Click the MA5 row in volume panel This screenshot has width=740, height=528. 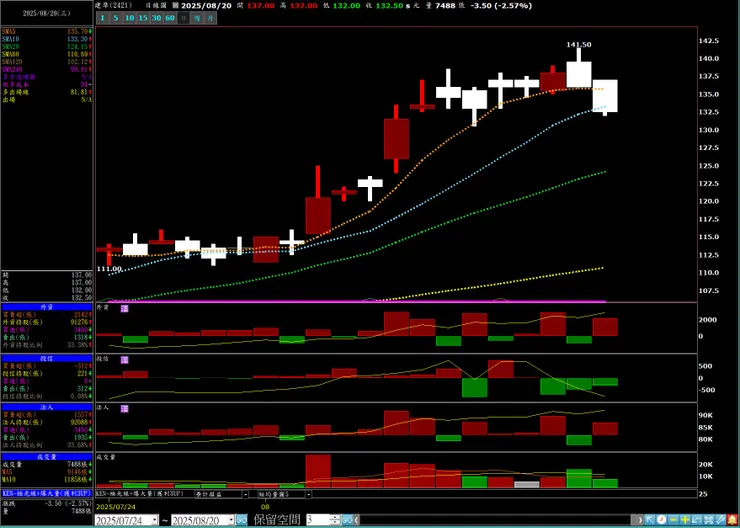47,472
